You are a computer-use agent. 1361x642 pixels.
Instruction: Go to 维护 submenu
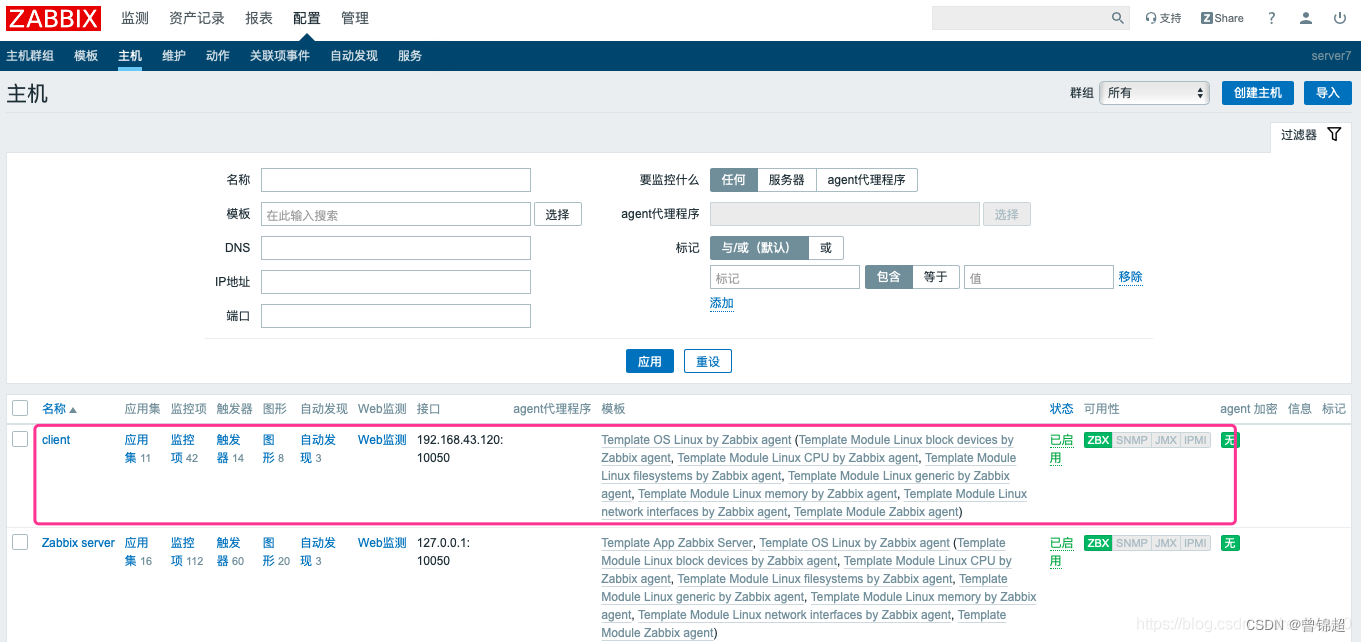pos(174,56)
